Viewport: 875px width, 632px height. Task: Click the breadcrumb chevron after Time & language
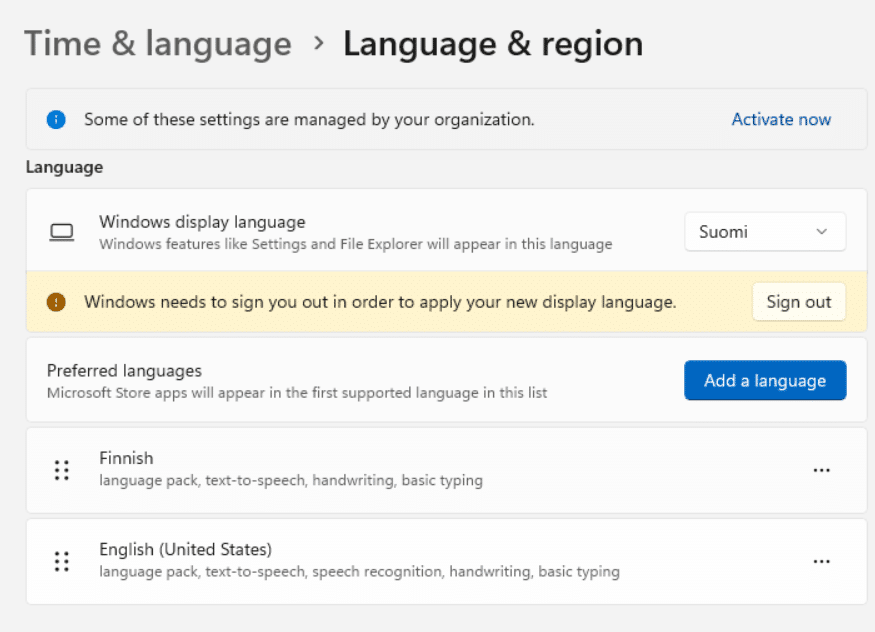[x=319, y=43]
